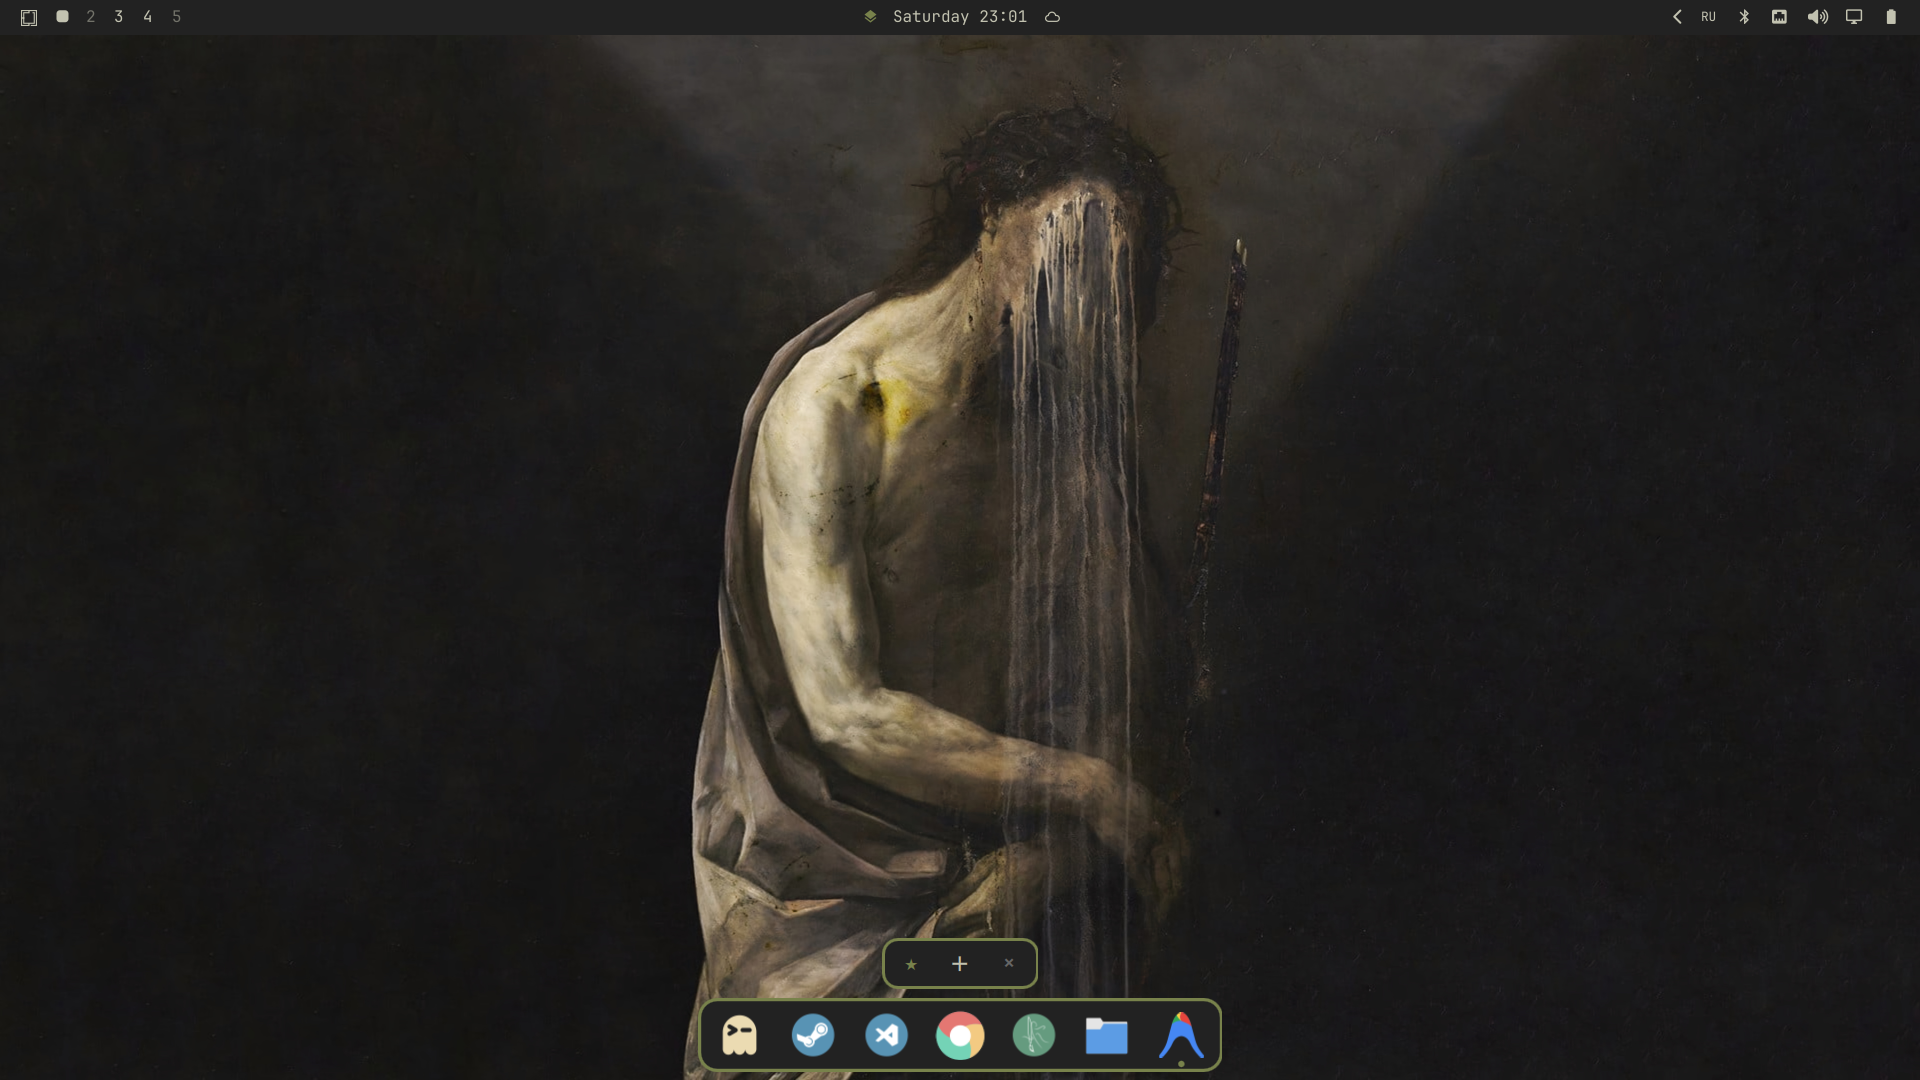Click the star icon above the dock
The width and height of the screenshot is (1920, 1080).
click(x=911, y=965)
